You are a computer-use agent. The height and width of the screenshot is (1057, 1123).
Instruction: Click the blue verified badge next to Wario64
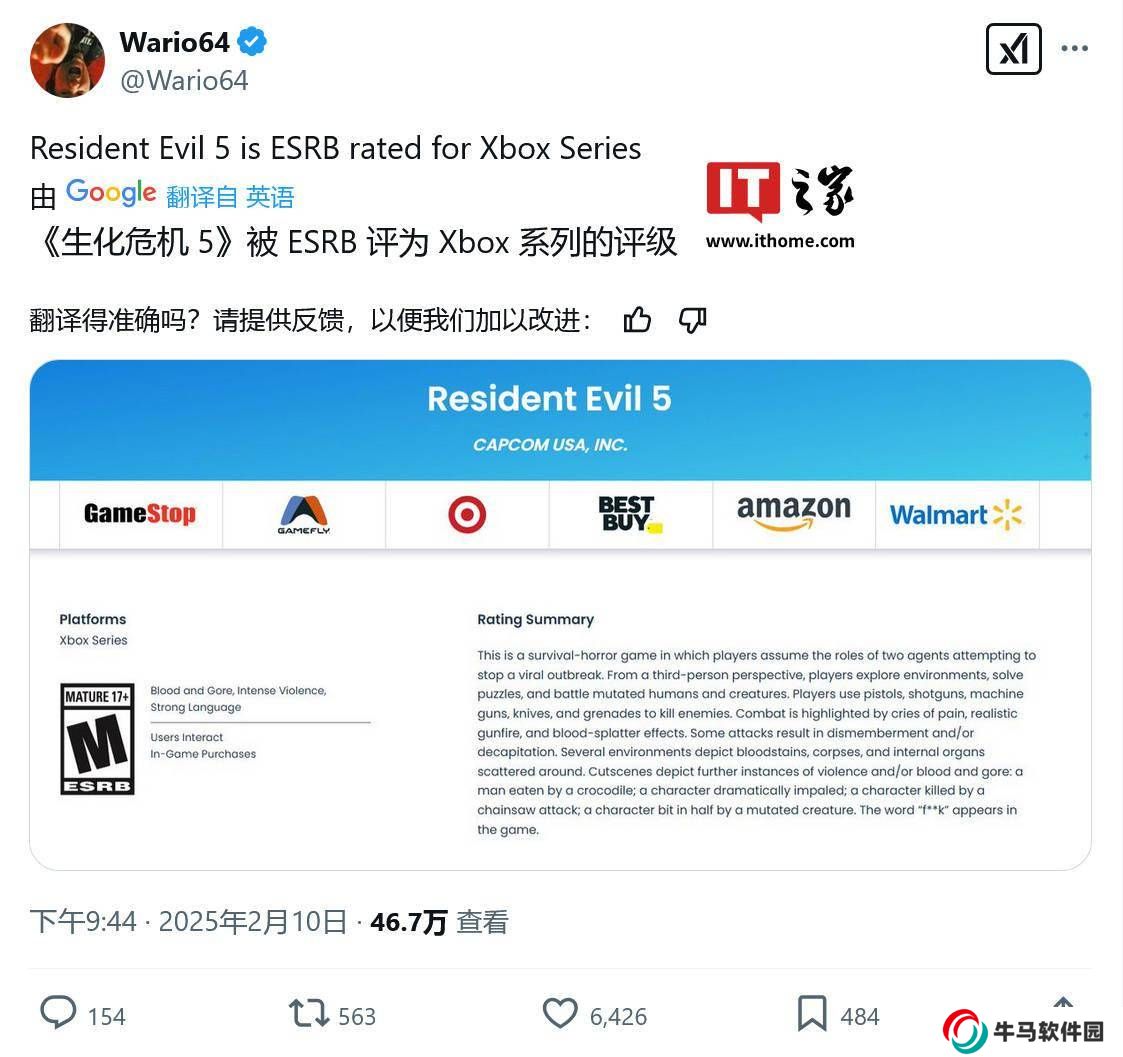[x=251, y=42]
